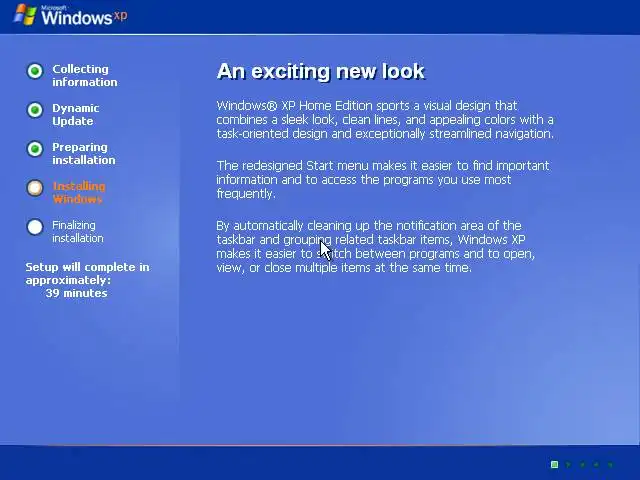Click the "Finalizing installation" label

coord(78,232)
